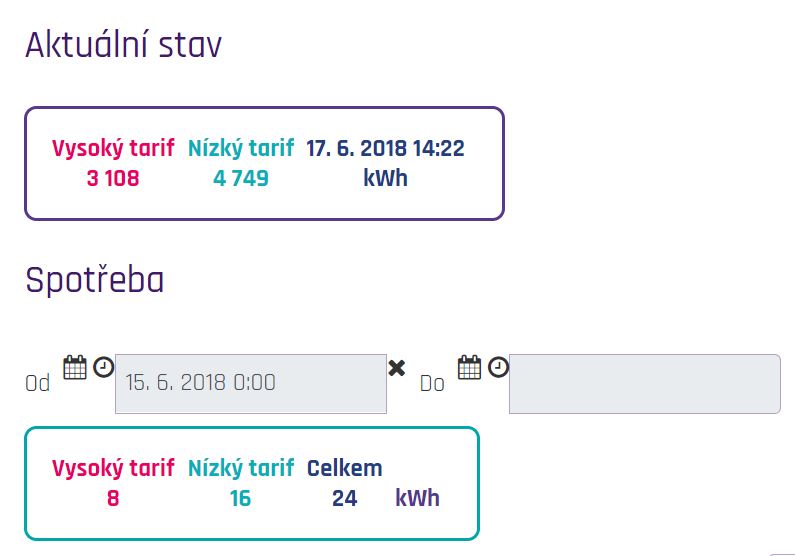Image resolution: width=795 pixels, height=556 pixels.
Task: Open the calendar picker for the Do date
Action: (469, 367)
